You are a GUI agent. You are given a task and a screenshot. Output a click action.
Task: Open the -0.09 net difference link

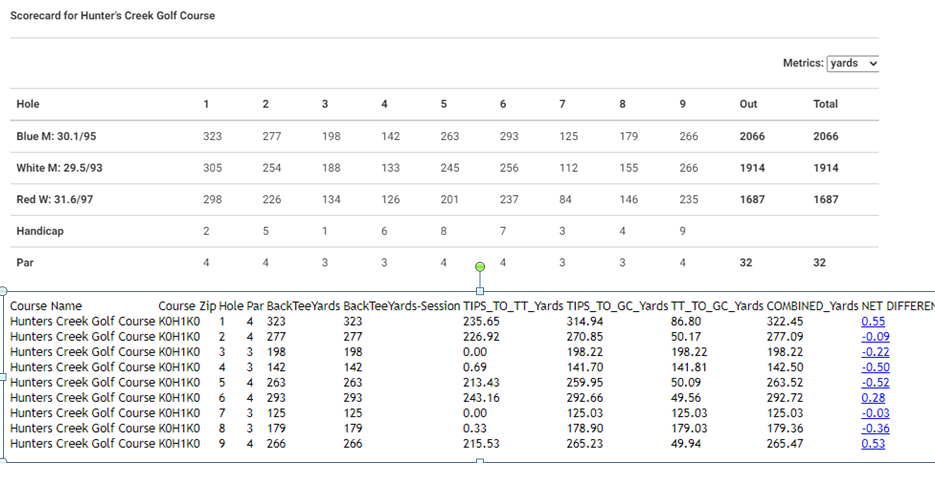tap(875, 337)
